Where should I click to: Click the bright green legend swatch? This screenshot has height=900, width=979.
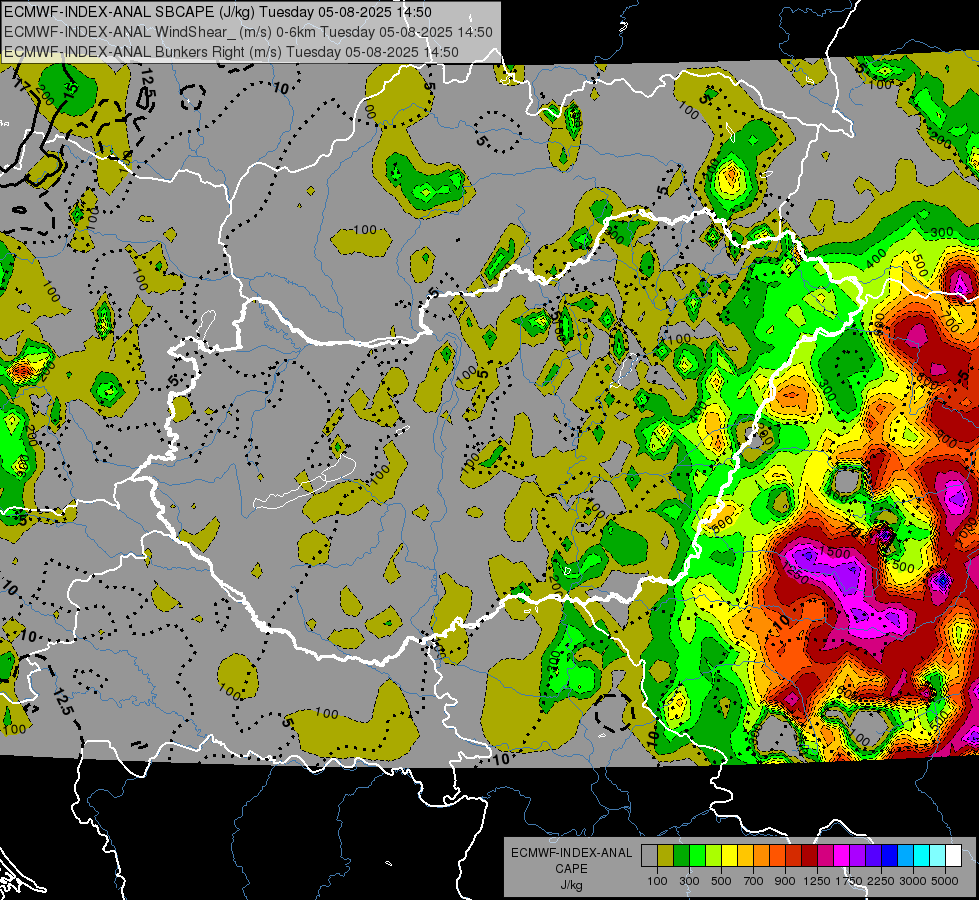[697, 856]
